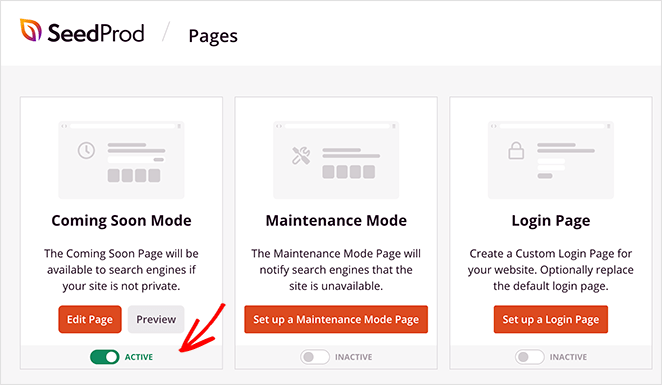Image resolution: width=662 pixels, height=385 pixels.
Task: Preview the Coming Soon page
Action: tap(156, 320)
